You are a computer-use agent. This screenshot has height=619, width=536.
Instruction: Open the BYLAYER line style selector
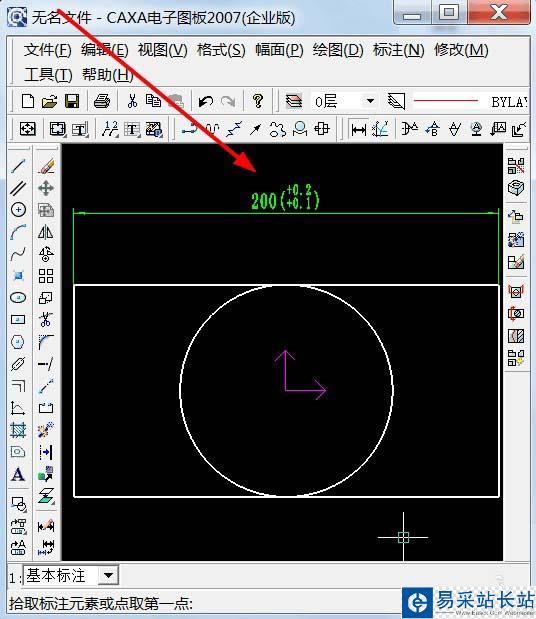[470, 102]
